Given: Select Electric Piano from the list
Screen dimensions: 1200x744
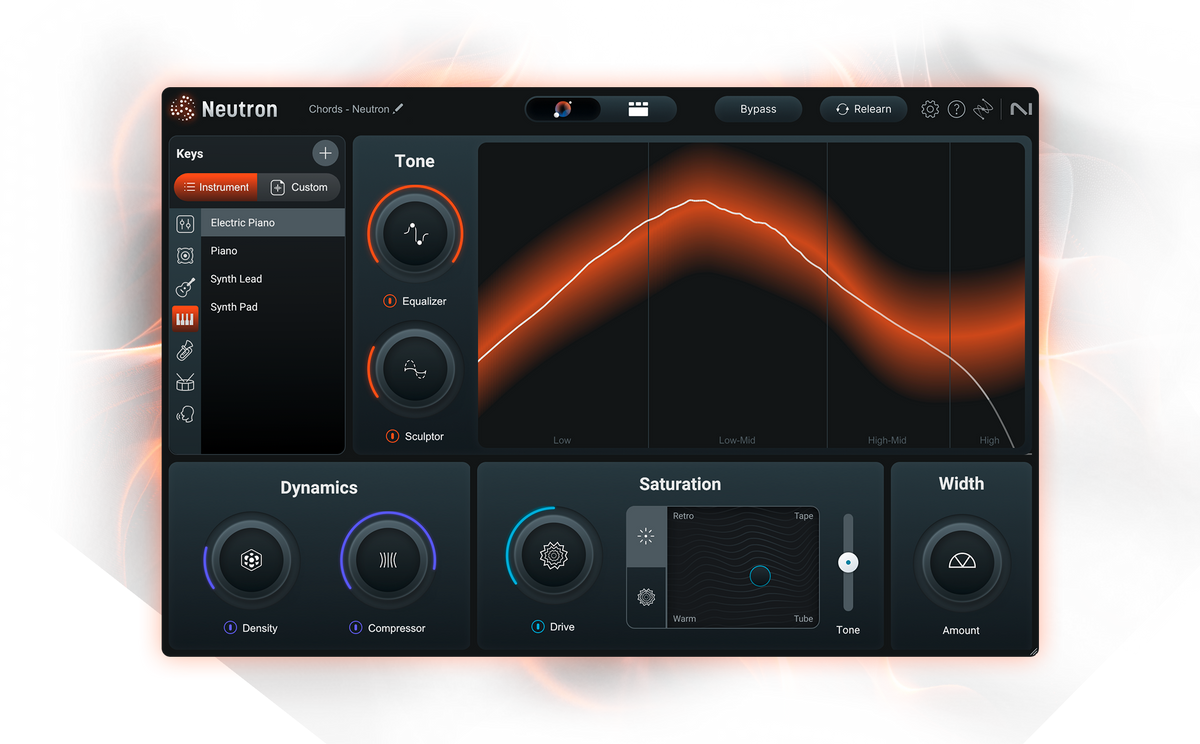Looking at the screenshot, I should pos(273,223).
